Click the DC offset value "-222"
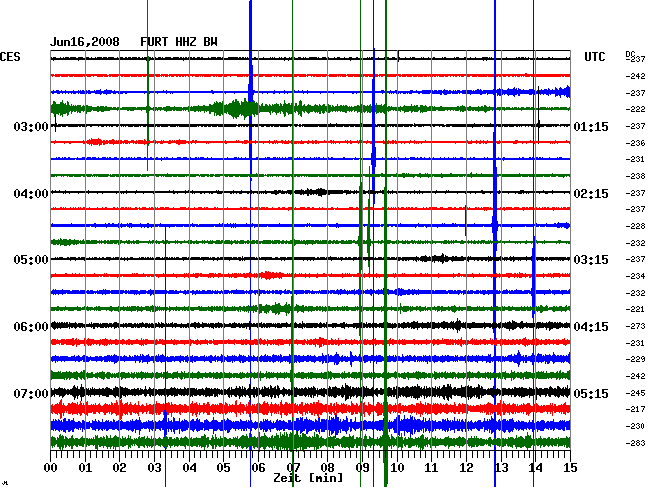The image size is (650, 494). pyautogui.click(x=635, y=109)
